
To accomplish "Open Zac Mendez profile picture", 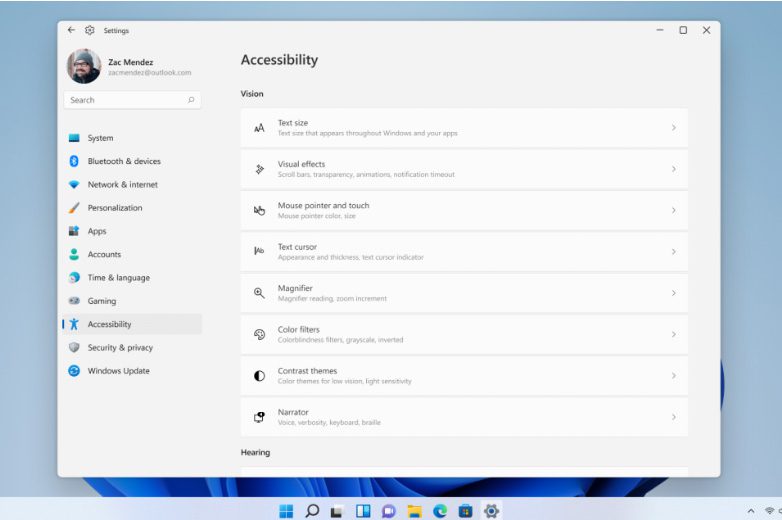I will click(x=84, y=66).
